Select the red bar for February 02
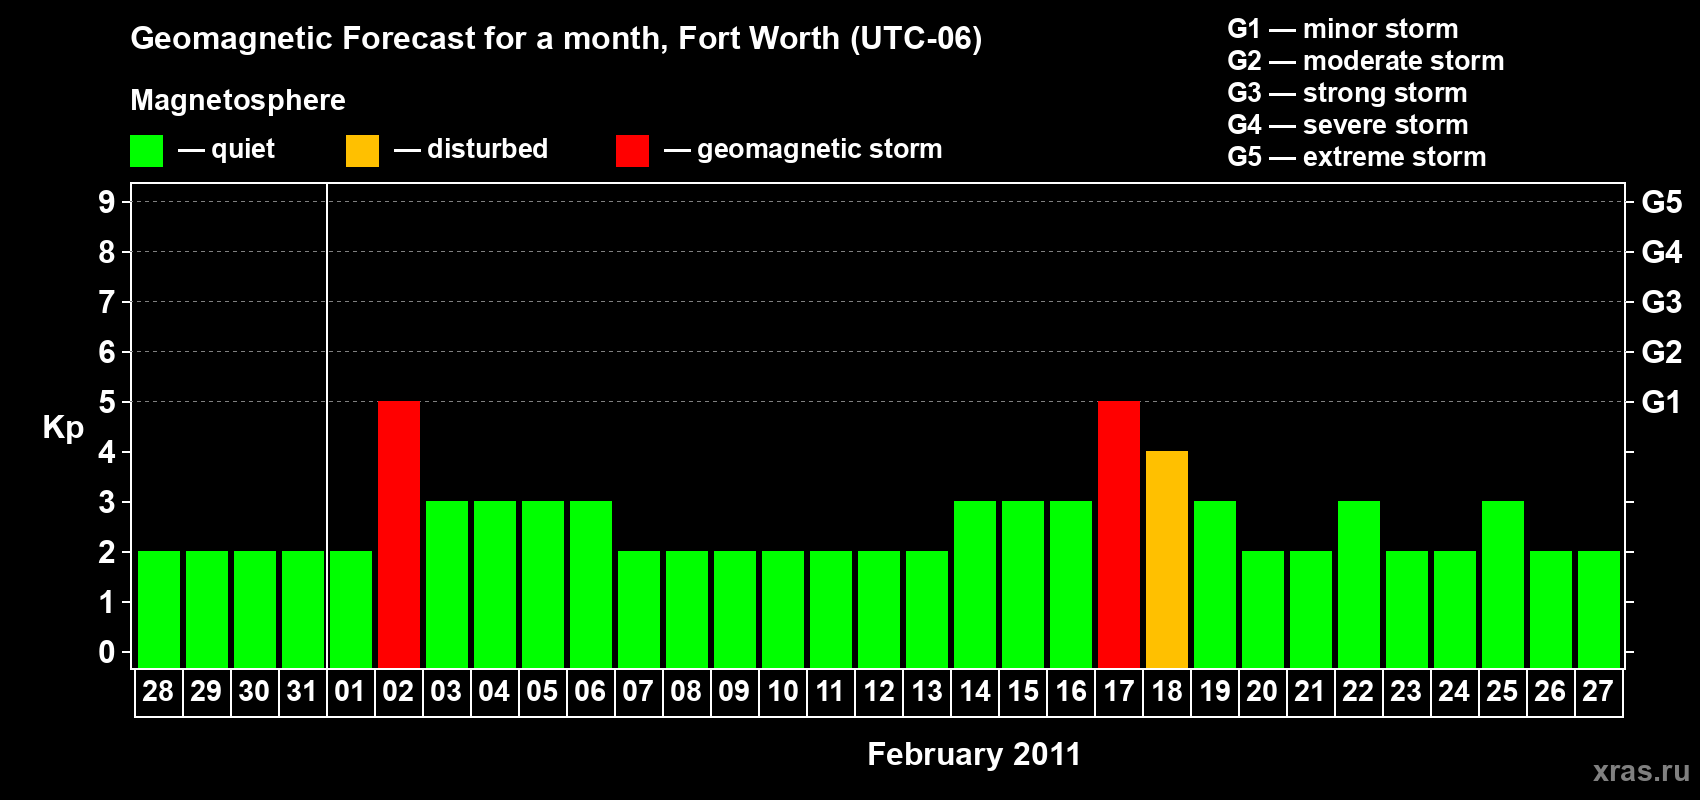Viewport: 1700px width, 800px height. coord(399,534)
